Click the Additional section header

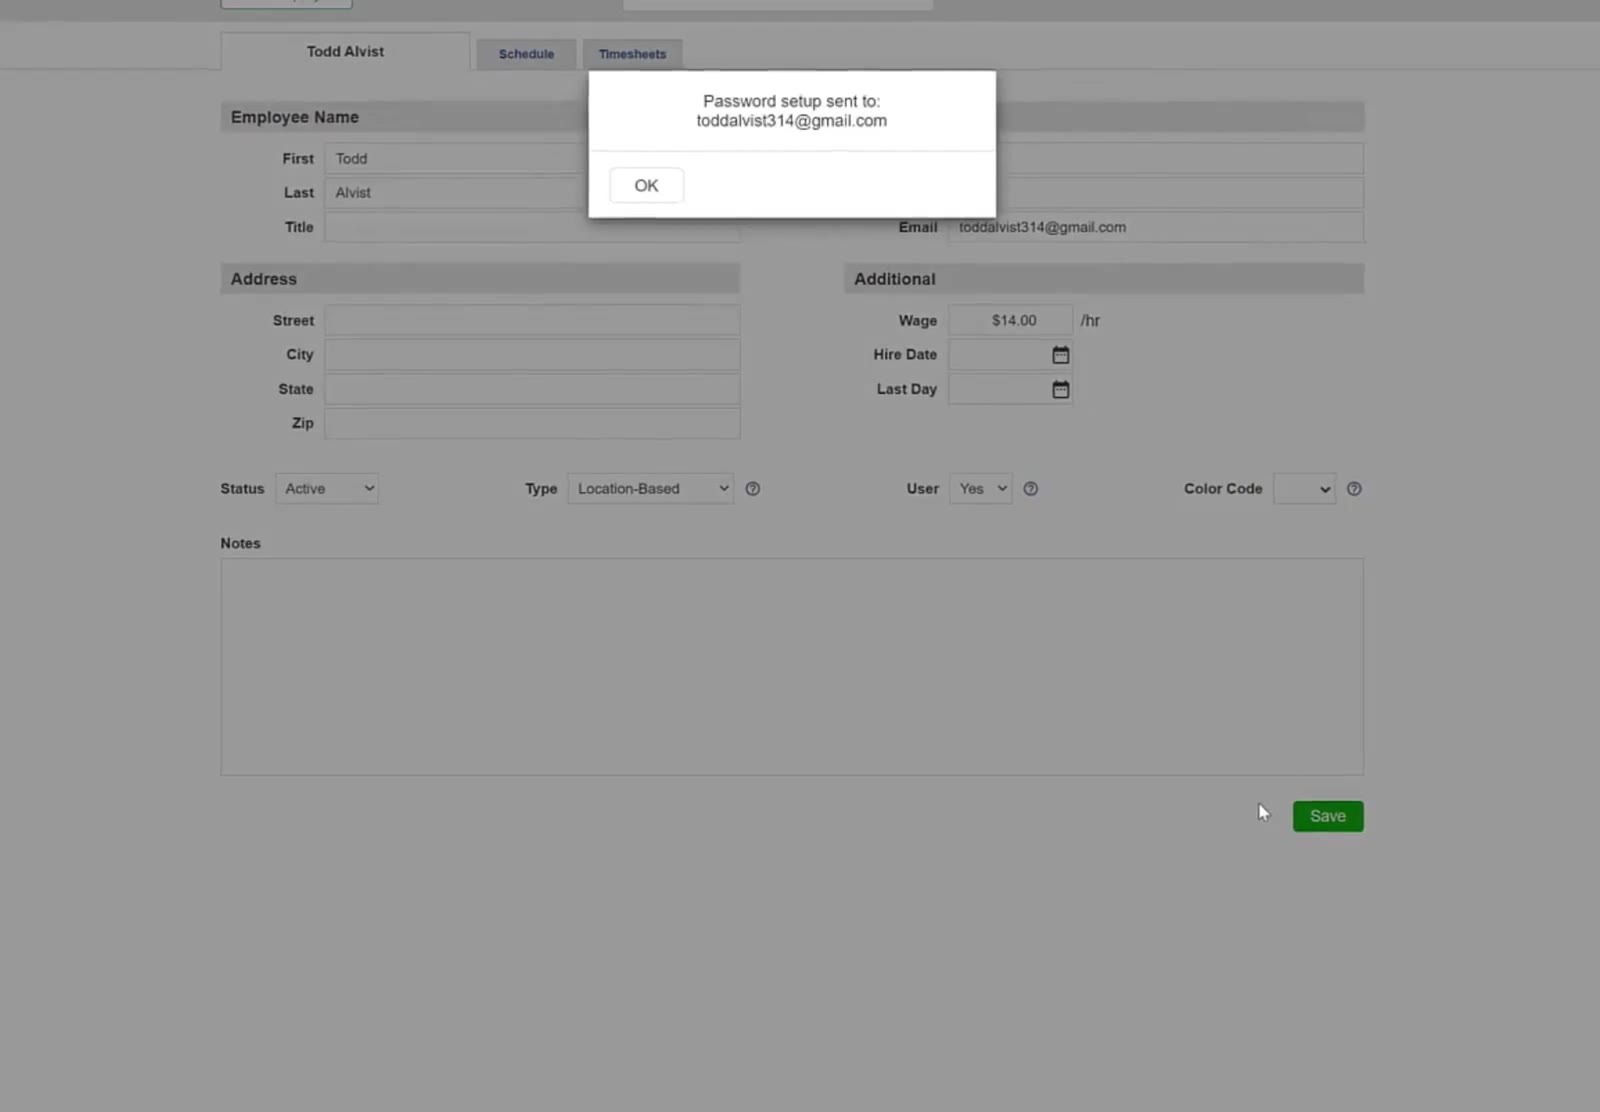coord(1104,279)
